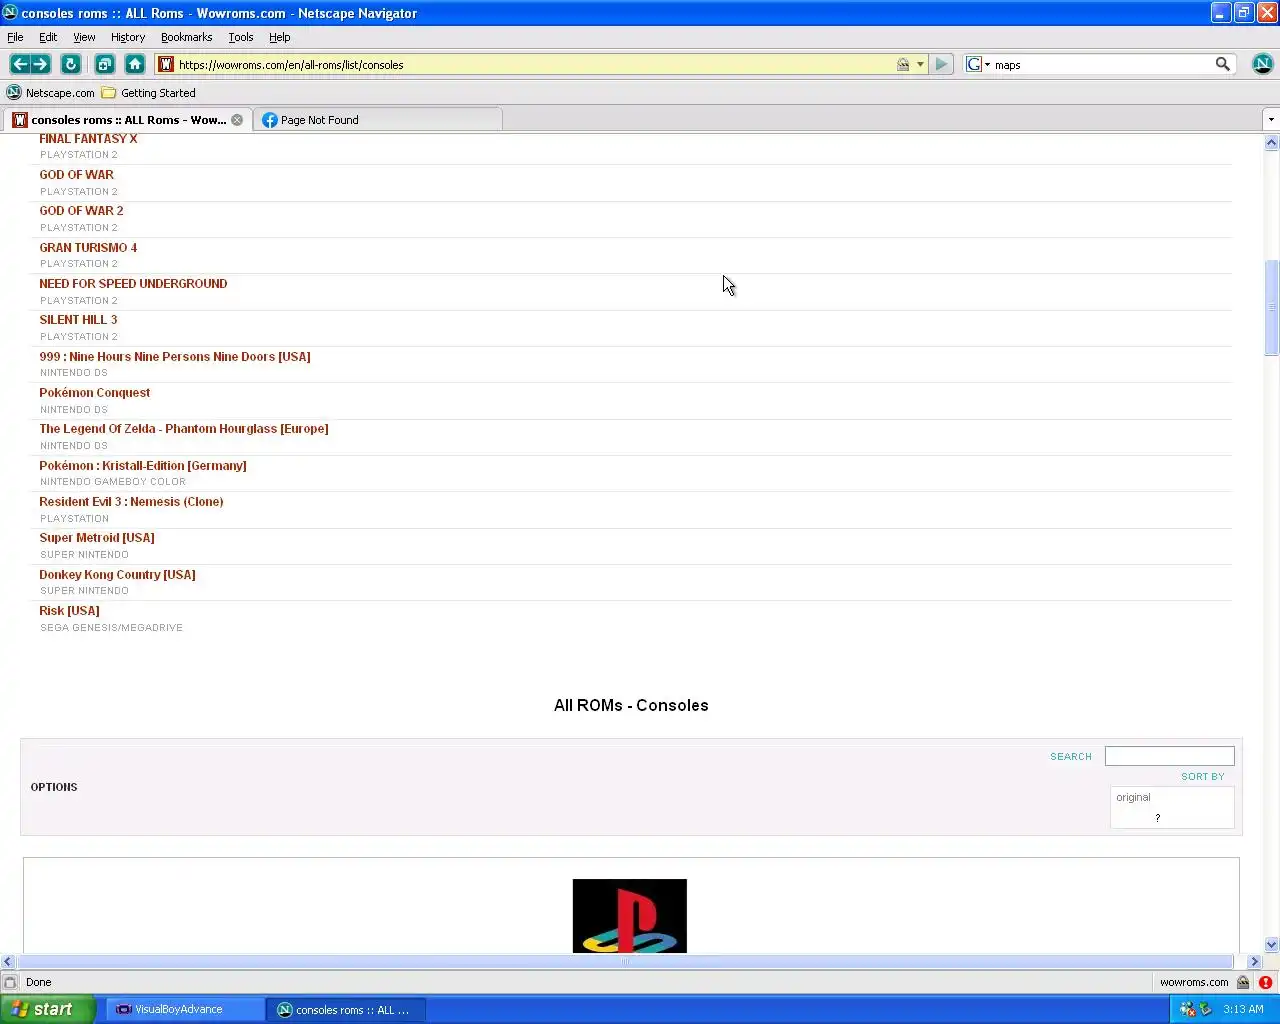1280x1024 pixels.
Task: Open the GOD OF WAR 2 link
Action: tap(81, 211)
